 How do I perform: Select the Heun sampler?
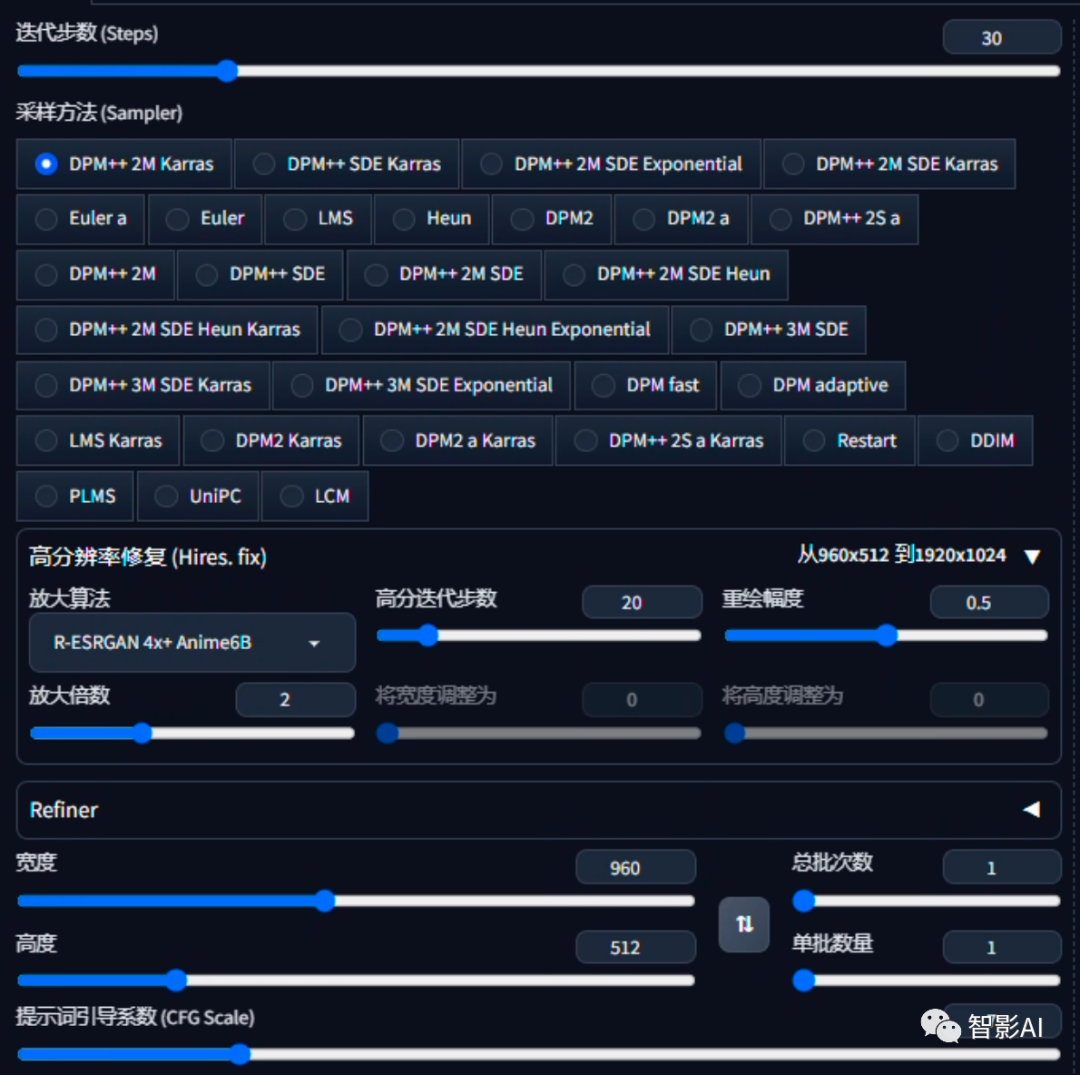coord(431,219)
